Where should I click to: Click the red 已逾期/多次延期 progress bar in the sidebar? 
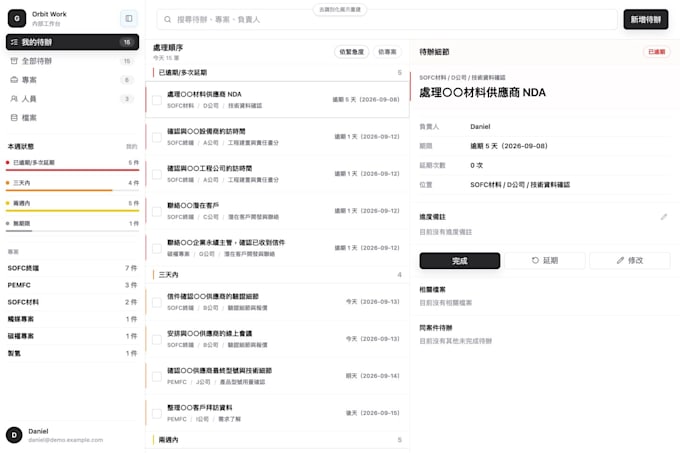point(72,170)
